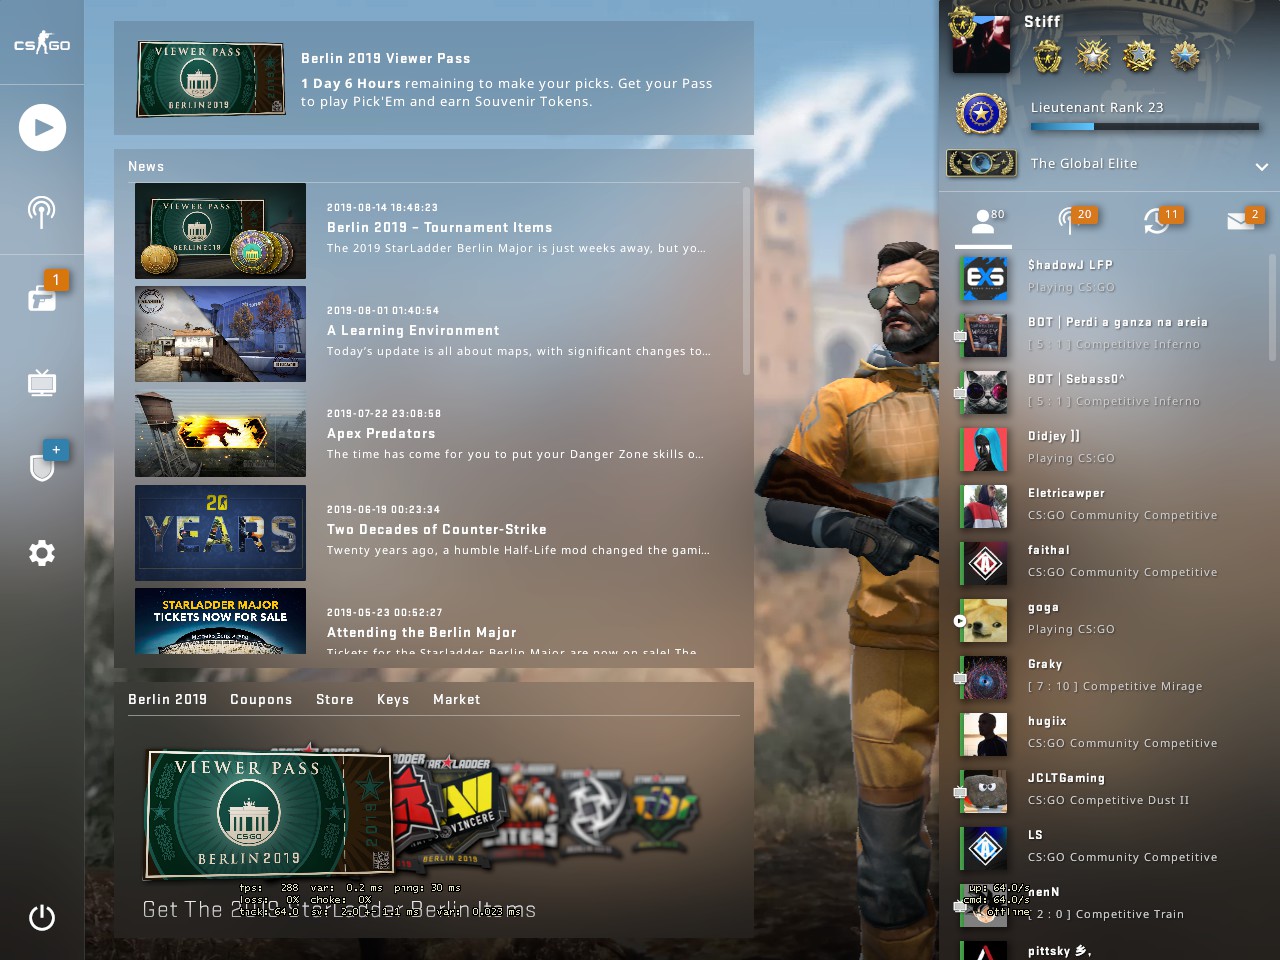The image size is (1280, 960).
Task: Click the CS:GO logo home icon
Action: pos(42,43)
